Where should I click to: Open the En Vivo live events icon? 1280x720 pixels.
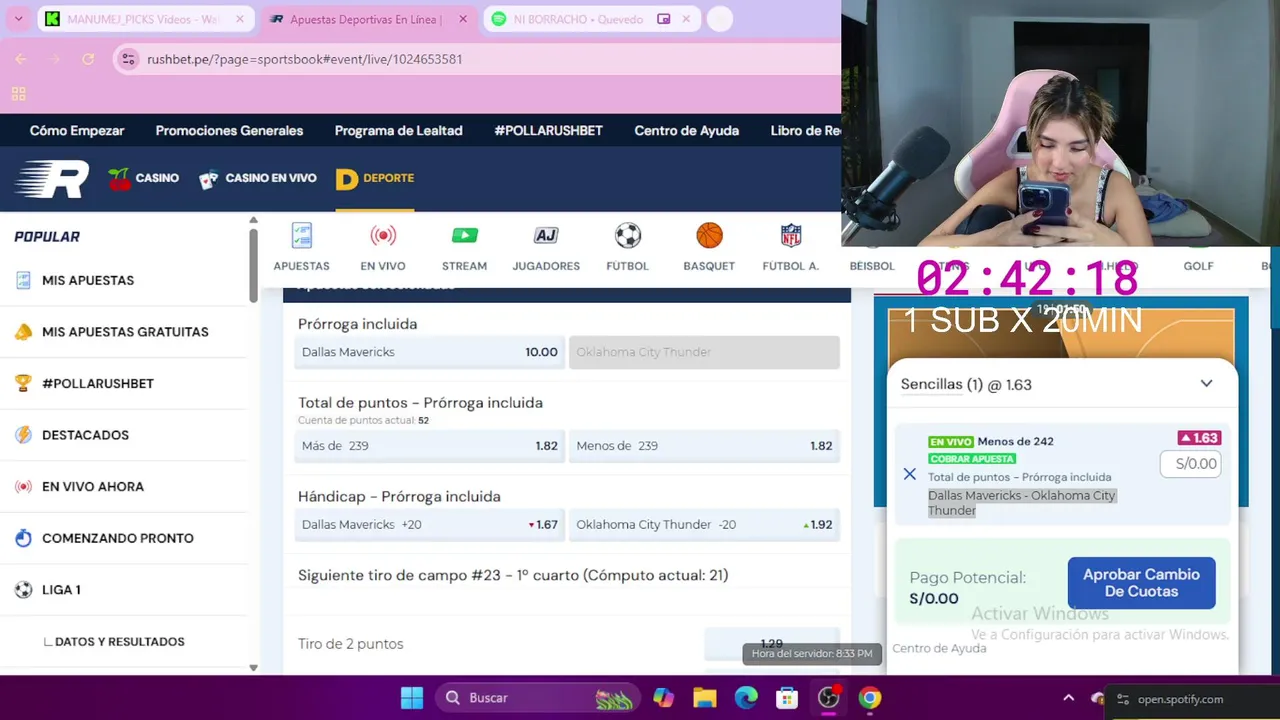tap(383, 247)
